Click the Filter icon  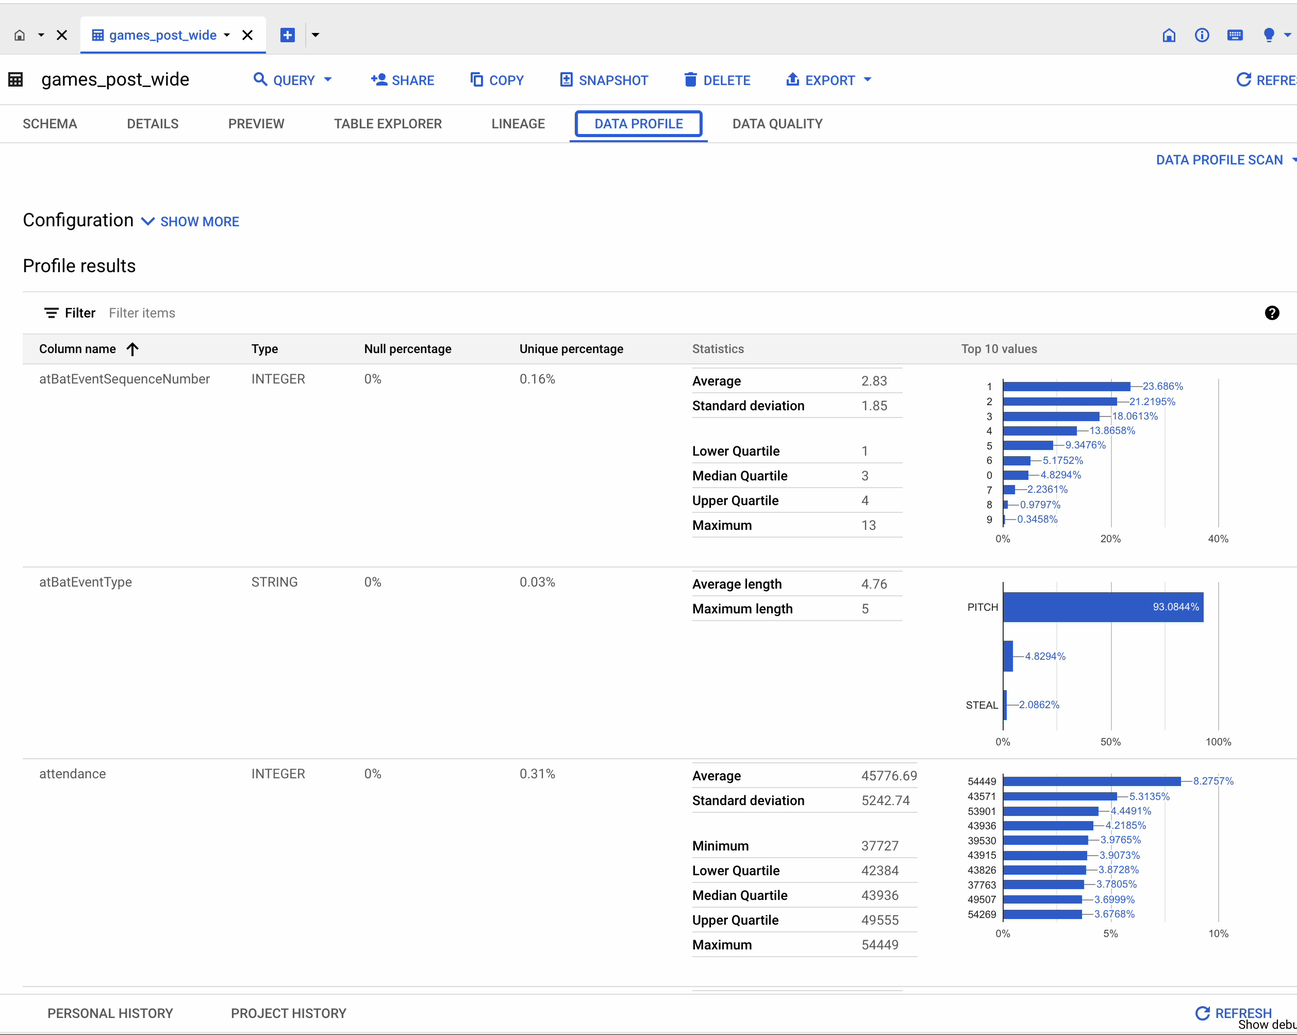[x=51, y=313]
